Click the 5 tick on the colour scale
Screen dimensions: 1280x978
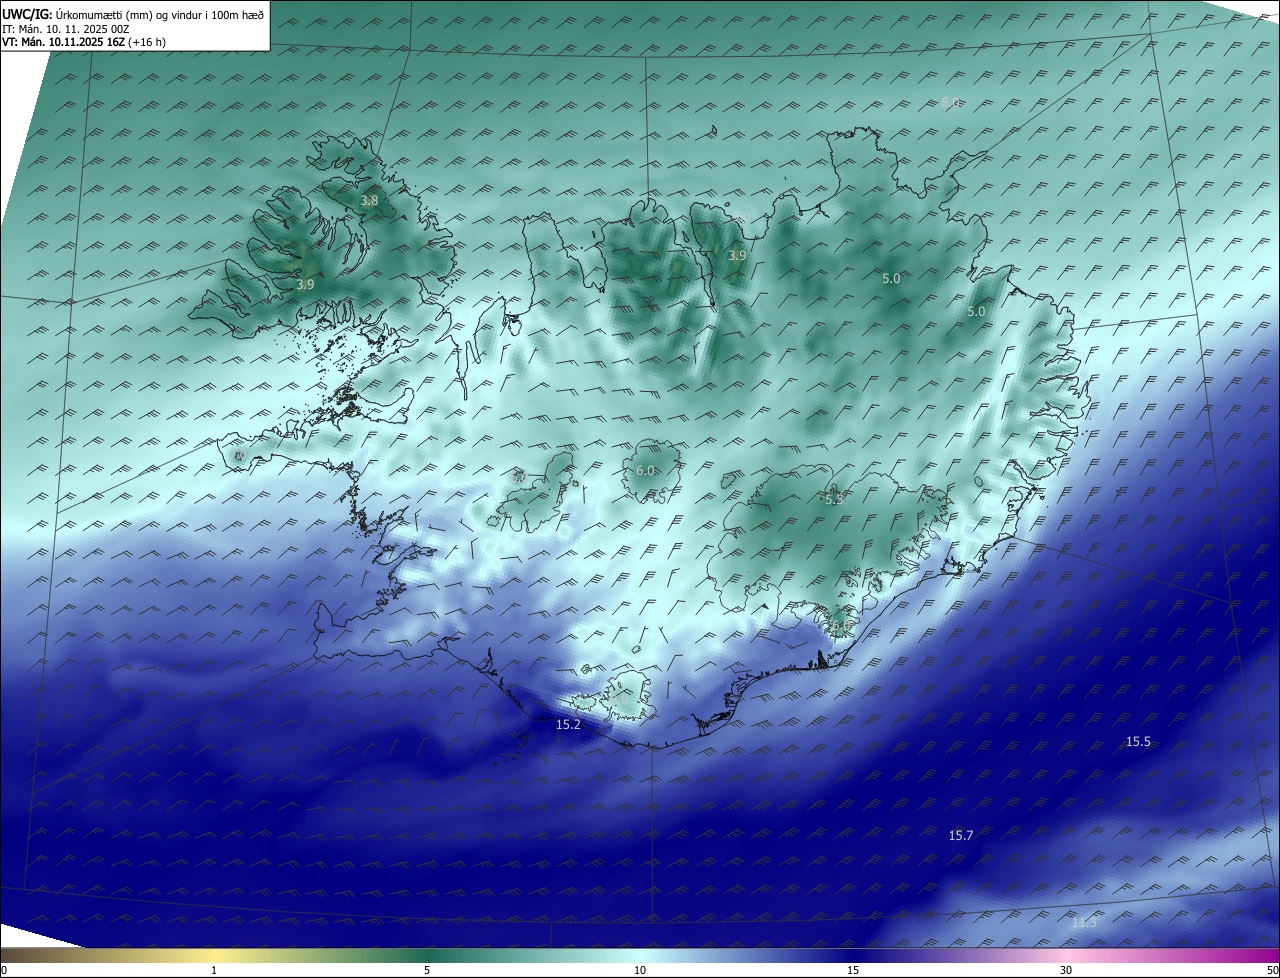coord(427,970)
